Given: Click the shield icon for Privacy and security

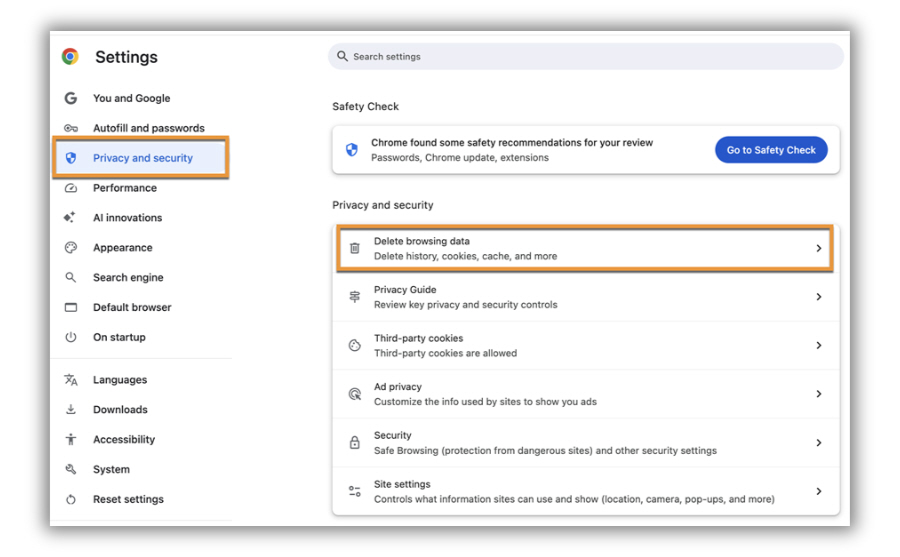Looking at the screenshot, I should (x=71, y=158).
